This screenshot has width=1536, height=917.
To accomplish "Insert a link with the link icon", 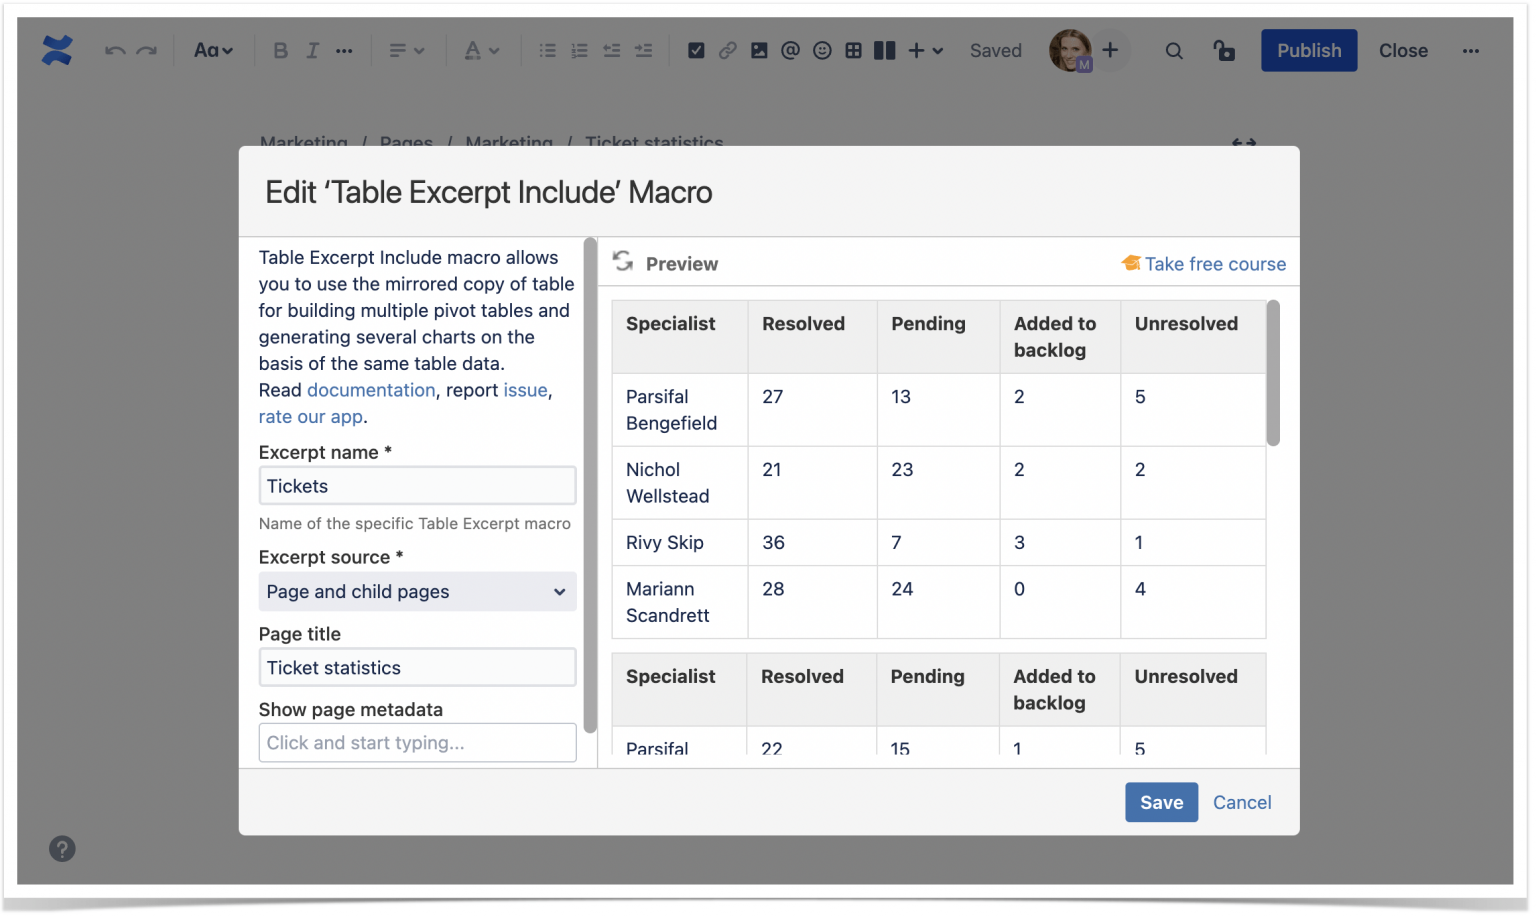I will click(727, 50).
